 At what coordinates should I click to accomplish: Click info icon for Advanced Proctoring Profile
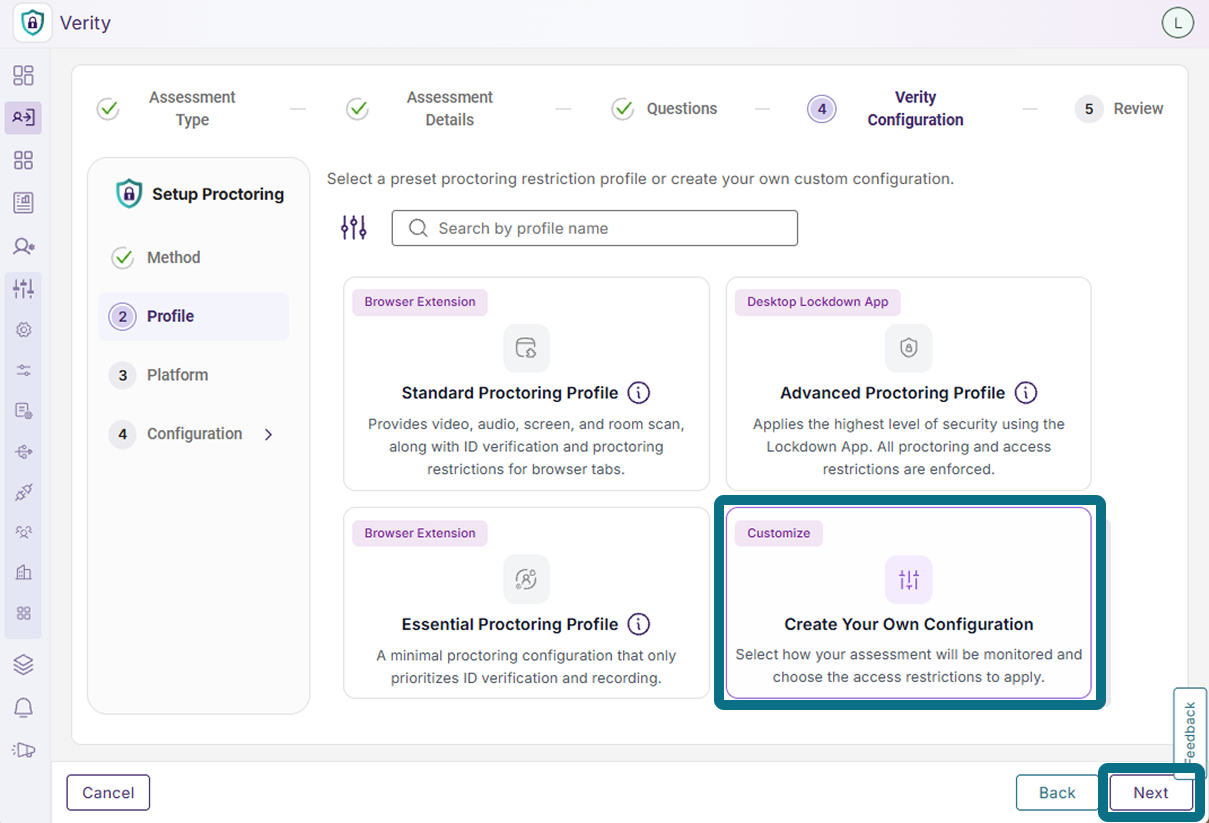click(x=1026, y=392)
